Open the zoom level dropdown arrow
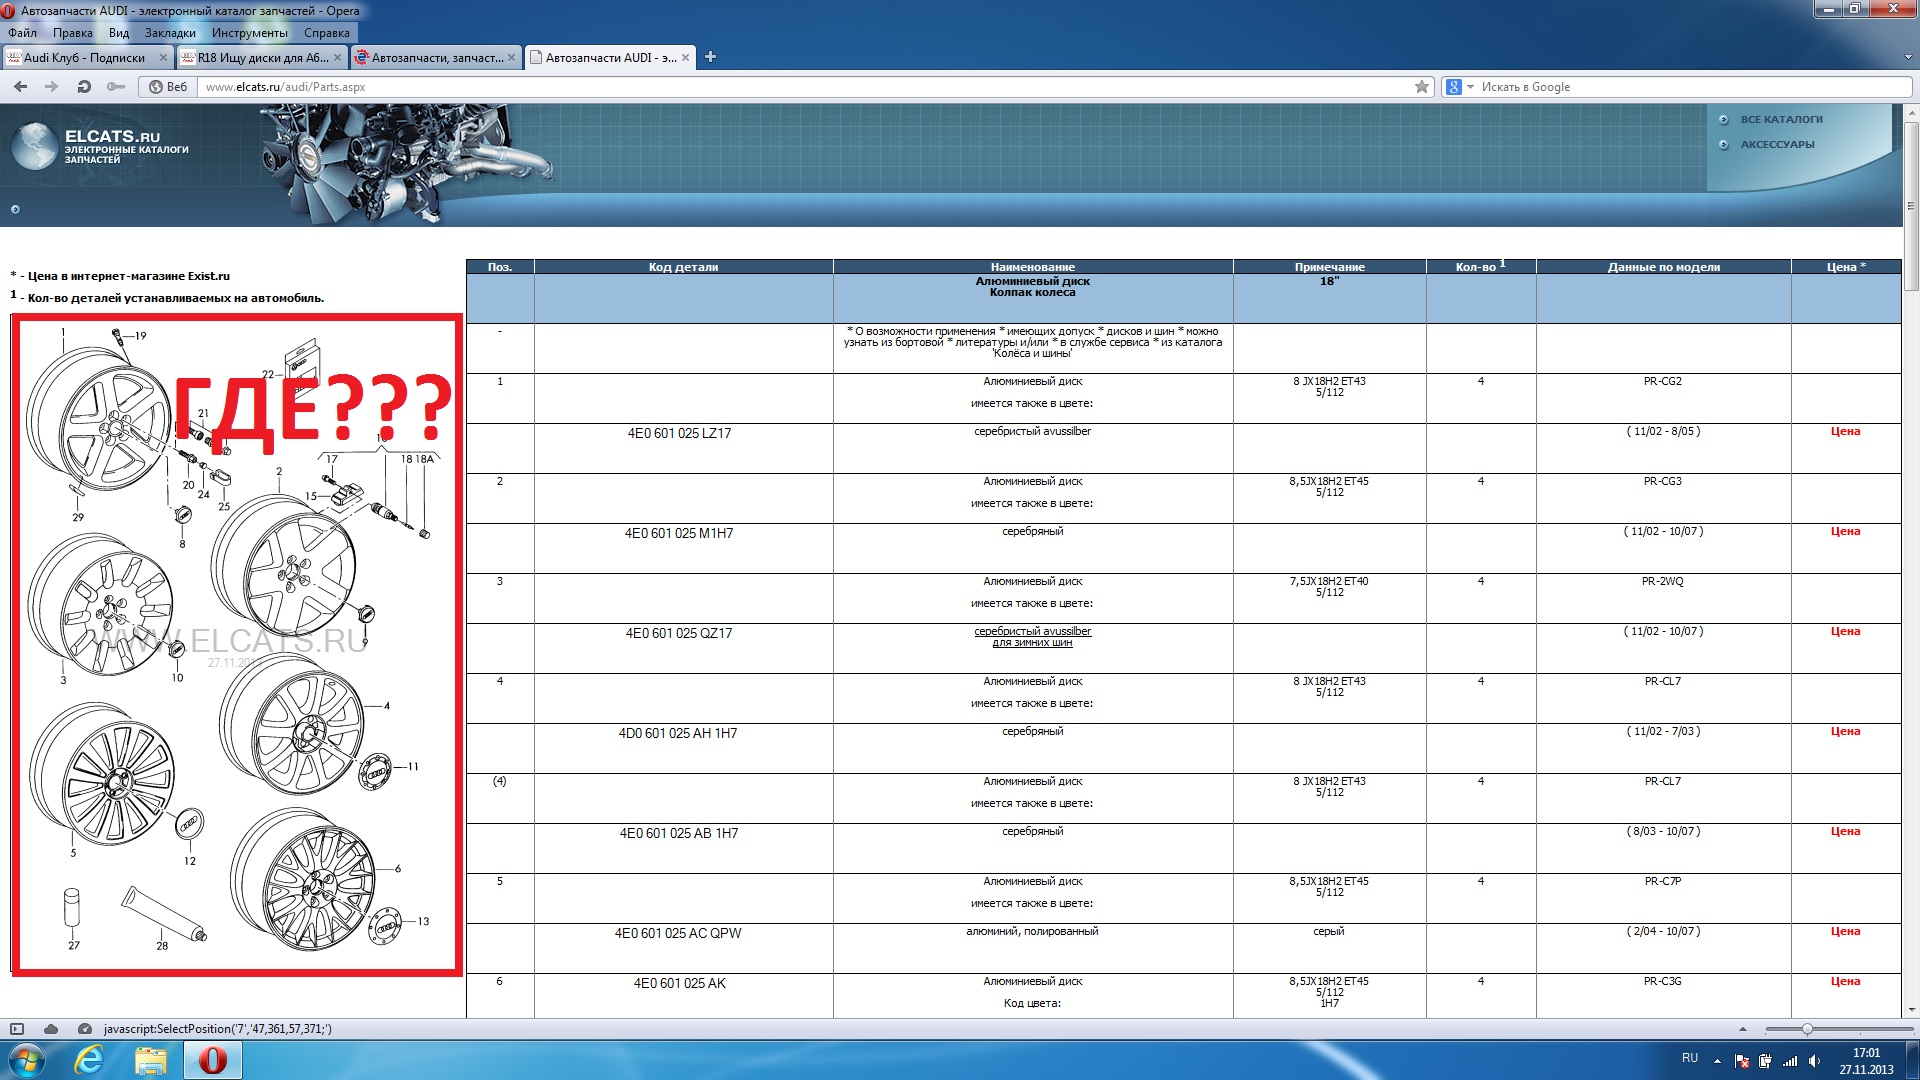The width and height of the screenshot is (1920, 1080). [1743, 1029]
